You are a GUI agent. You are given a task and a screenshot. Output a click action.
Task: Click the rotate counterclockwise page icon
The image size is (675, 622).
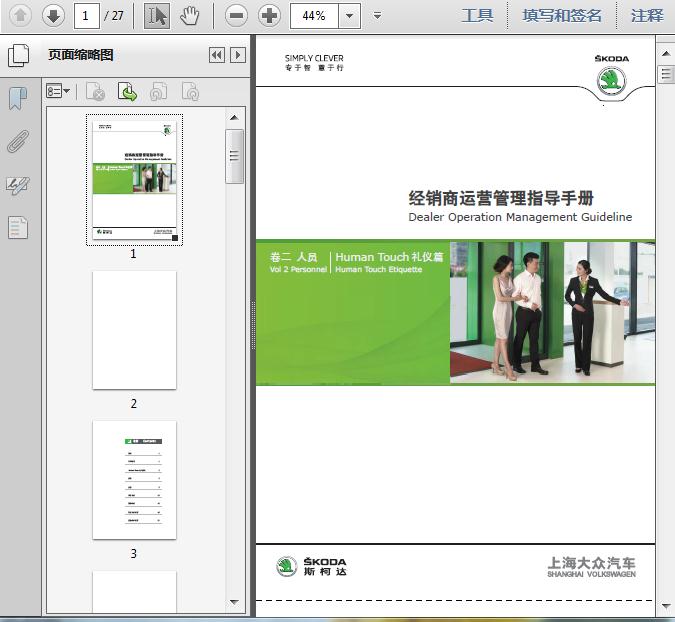click(x=158, y=91)
